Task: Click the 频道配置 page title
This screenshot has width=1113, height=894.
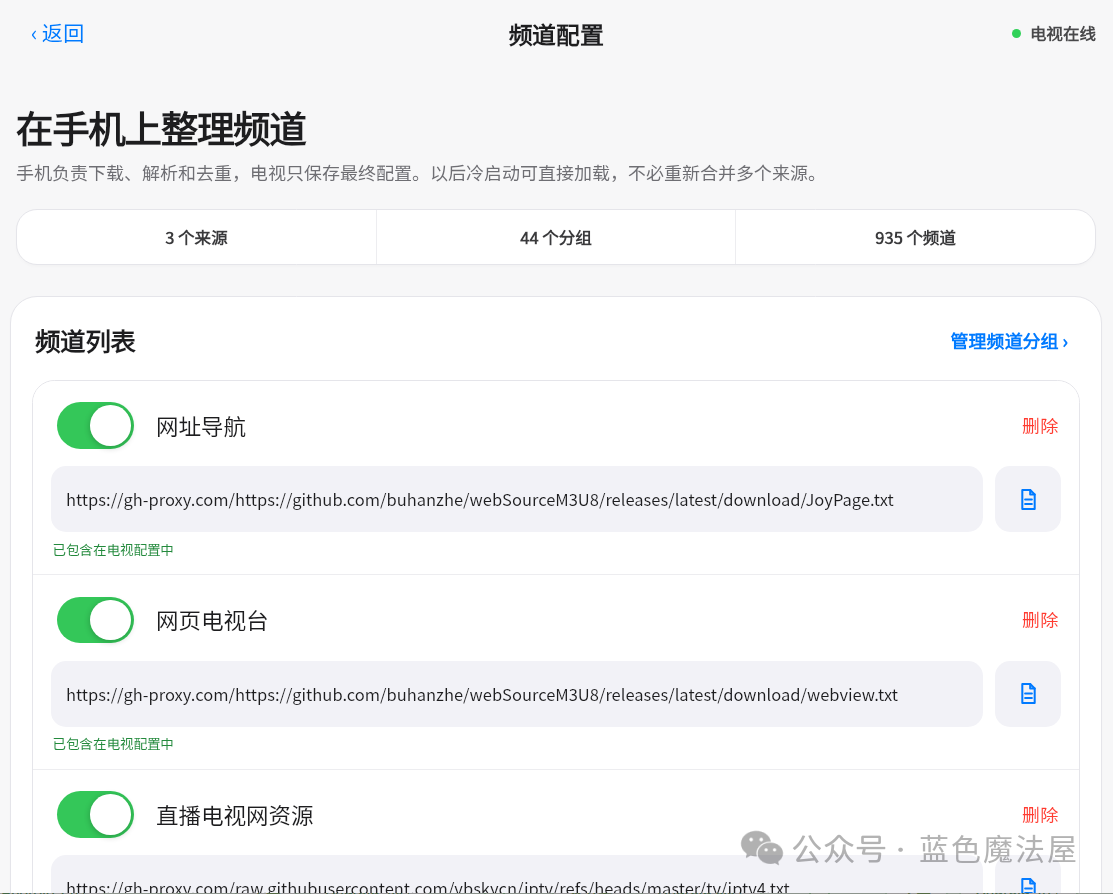Action: click(x=556, y=36)
